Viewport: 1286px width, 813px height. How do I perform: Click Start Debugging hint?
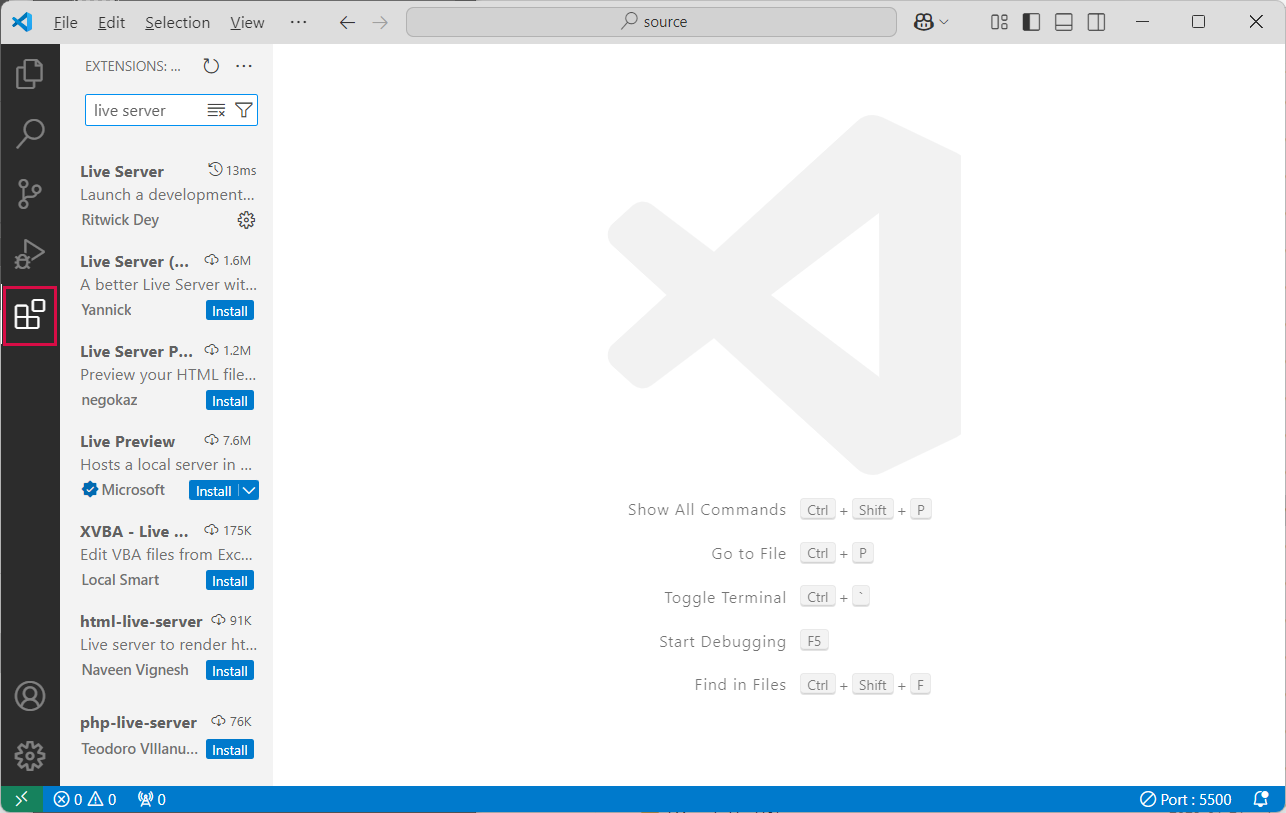(723, 642)
